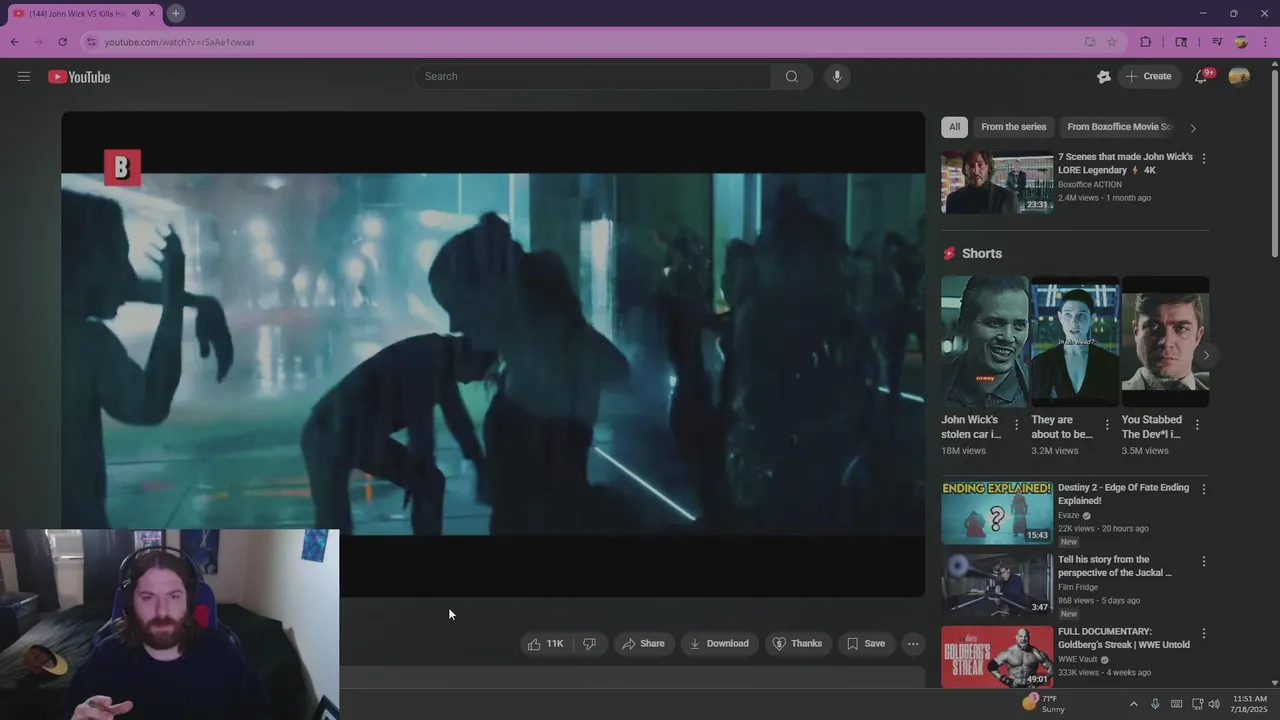Open the You Stabbed The Dev*l short
The width and height of the screenshot is (1280, 720).
(x=1165, y=341)
